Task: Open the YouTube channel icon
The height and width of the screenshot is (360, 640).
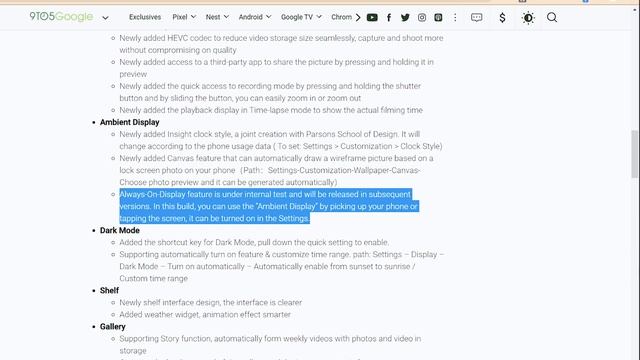Action: (x=372, y=17)
